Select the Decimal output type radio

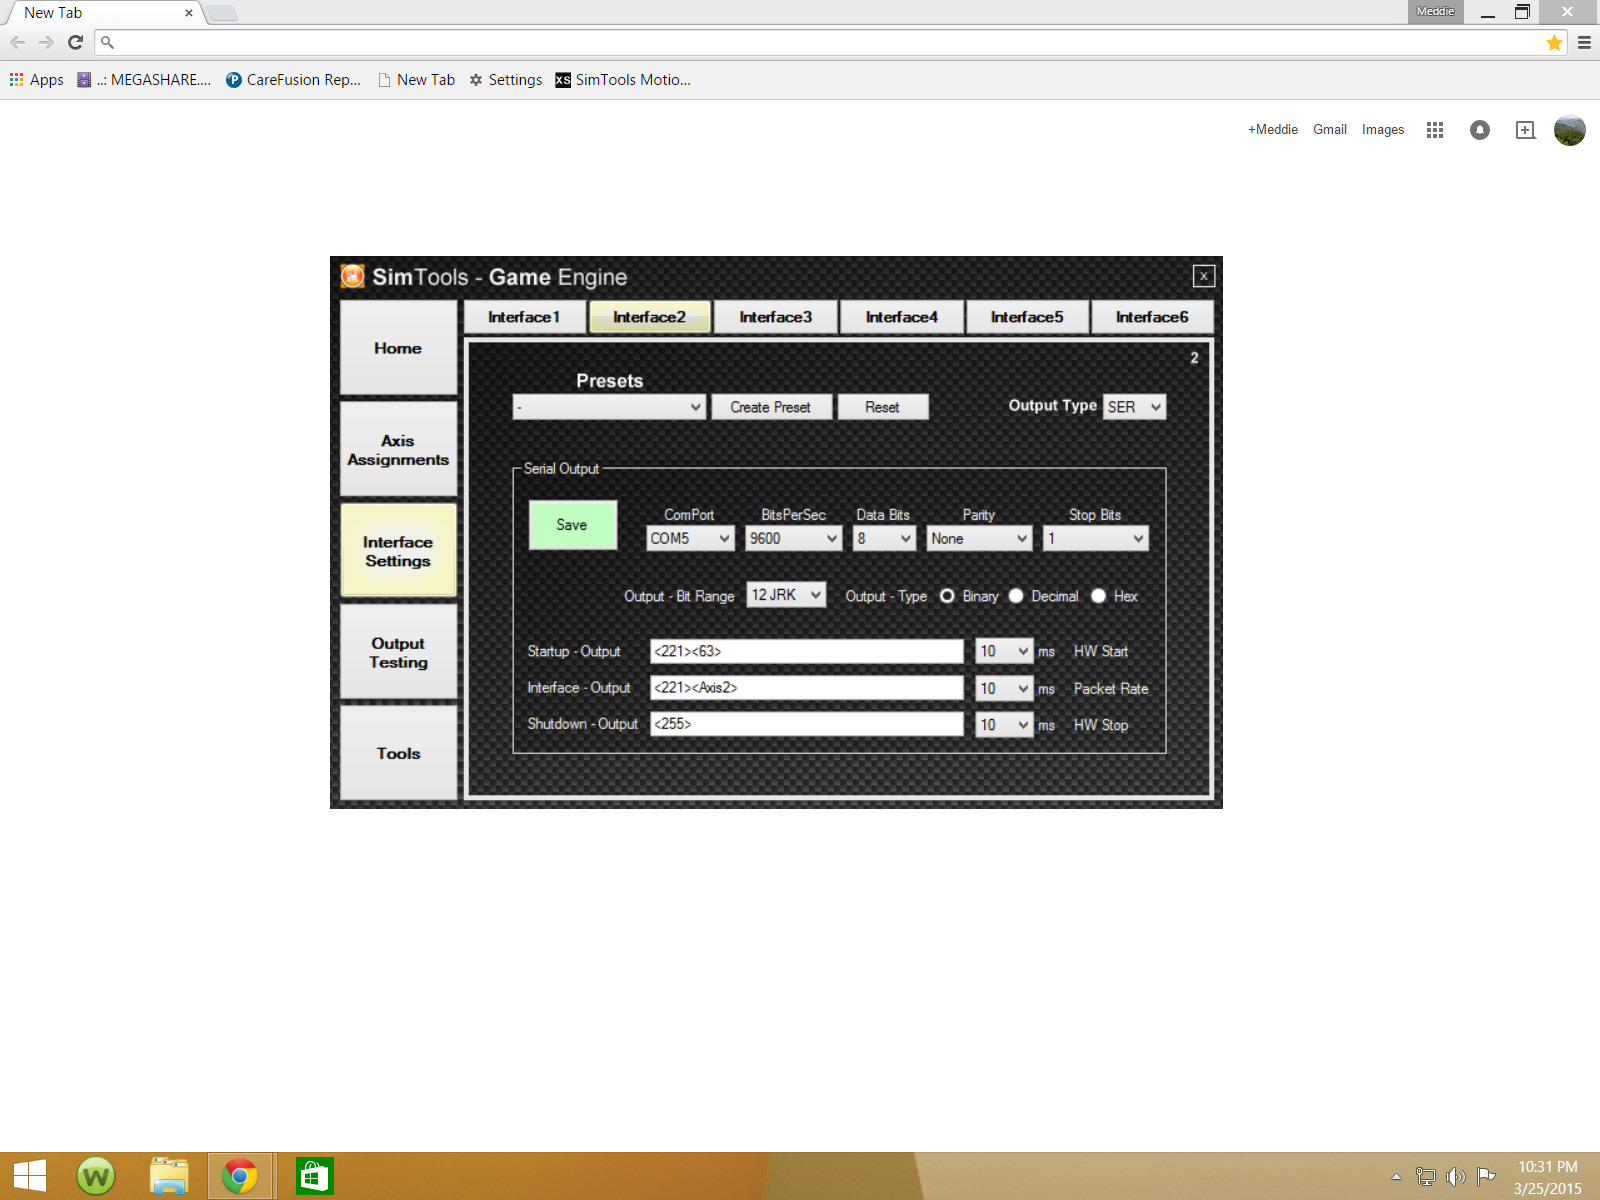[x=1016, y=596]
